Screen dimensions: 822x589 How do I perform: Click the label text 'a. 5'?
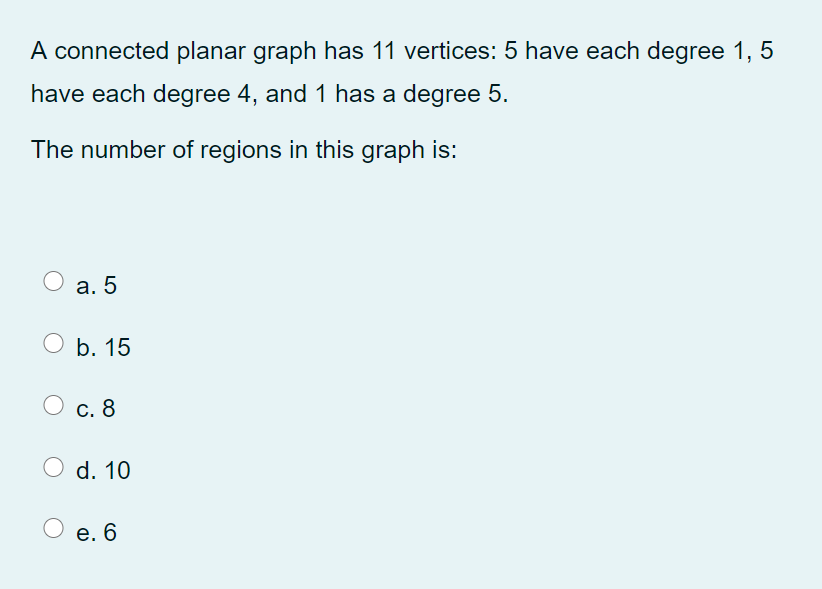point(95,286)
